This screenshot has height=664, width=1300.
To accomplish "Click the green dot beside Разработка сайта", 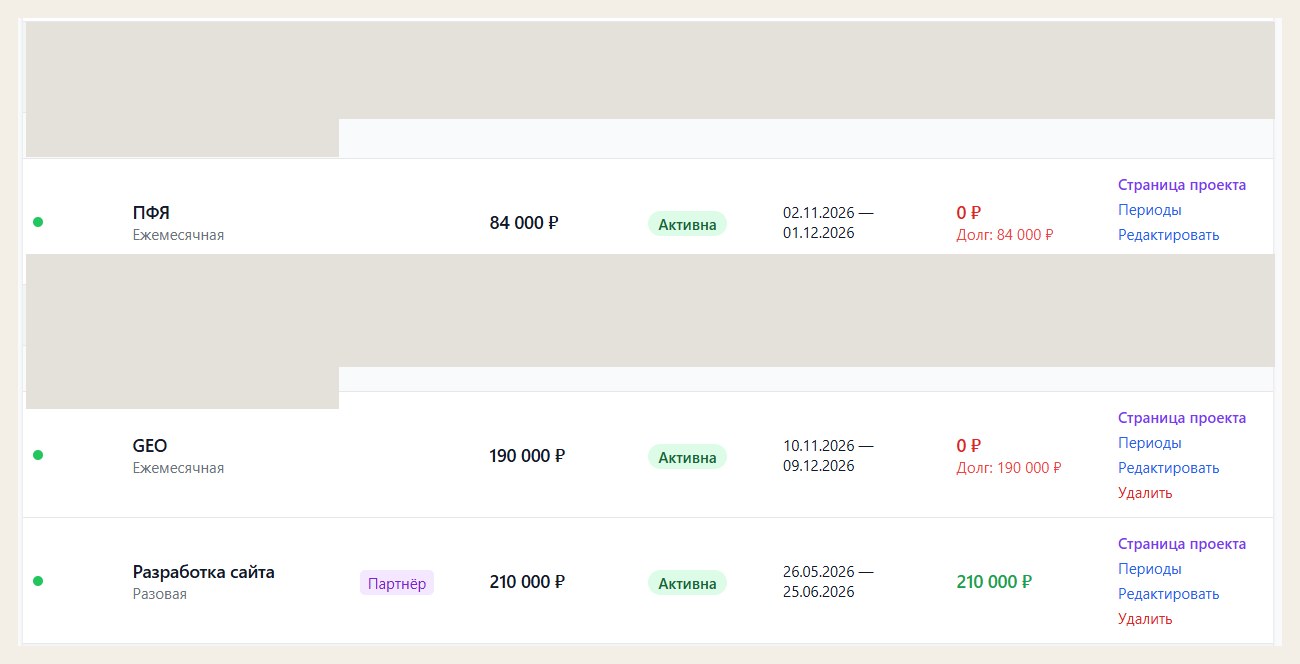I will (38, 581).
